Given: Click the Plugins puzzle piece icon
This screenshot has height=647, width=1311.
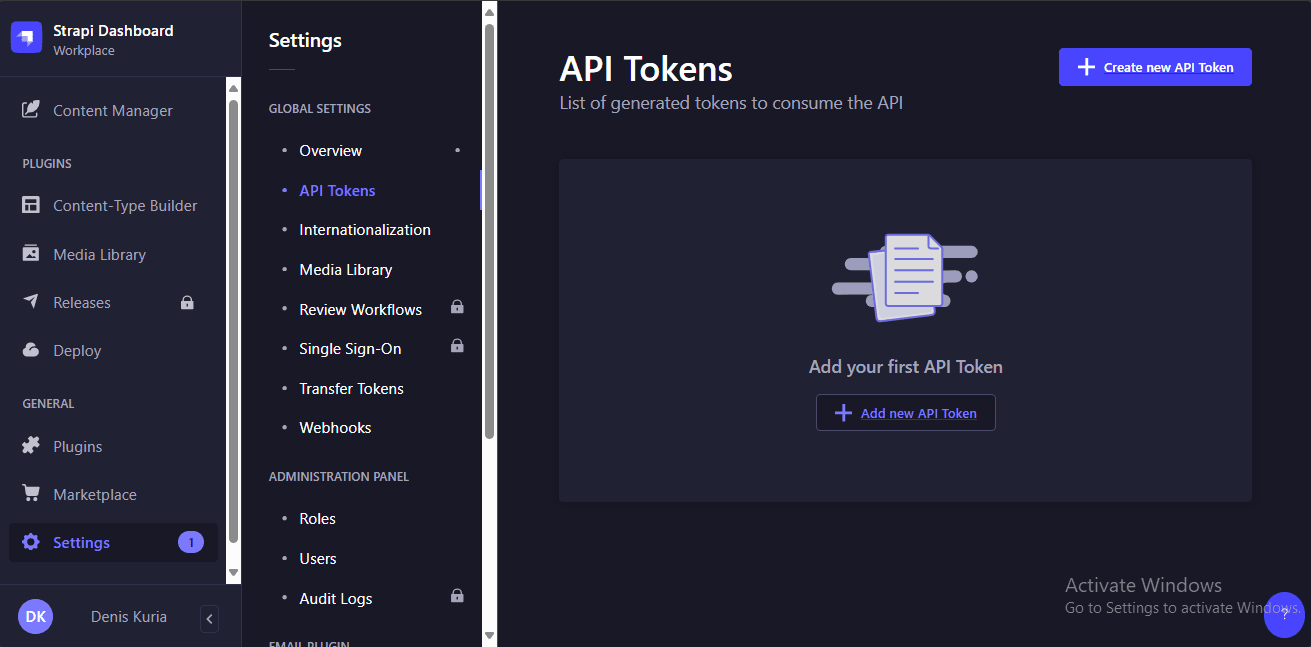Looking at the screenshot, I should pos(31,445).
